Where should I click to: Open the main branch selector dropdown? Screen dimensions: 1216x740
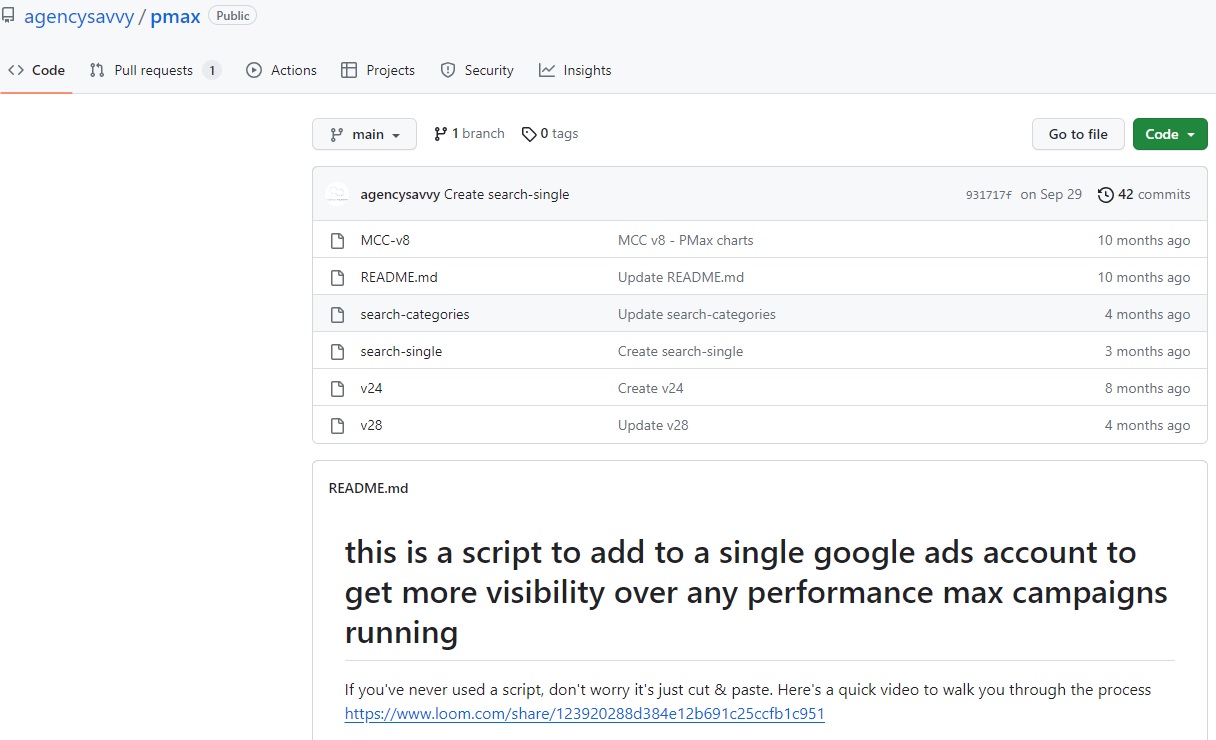[364, 133]
